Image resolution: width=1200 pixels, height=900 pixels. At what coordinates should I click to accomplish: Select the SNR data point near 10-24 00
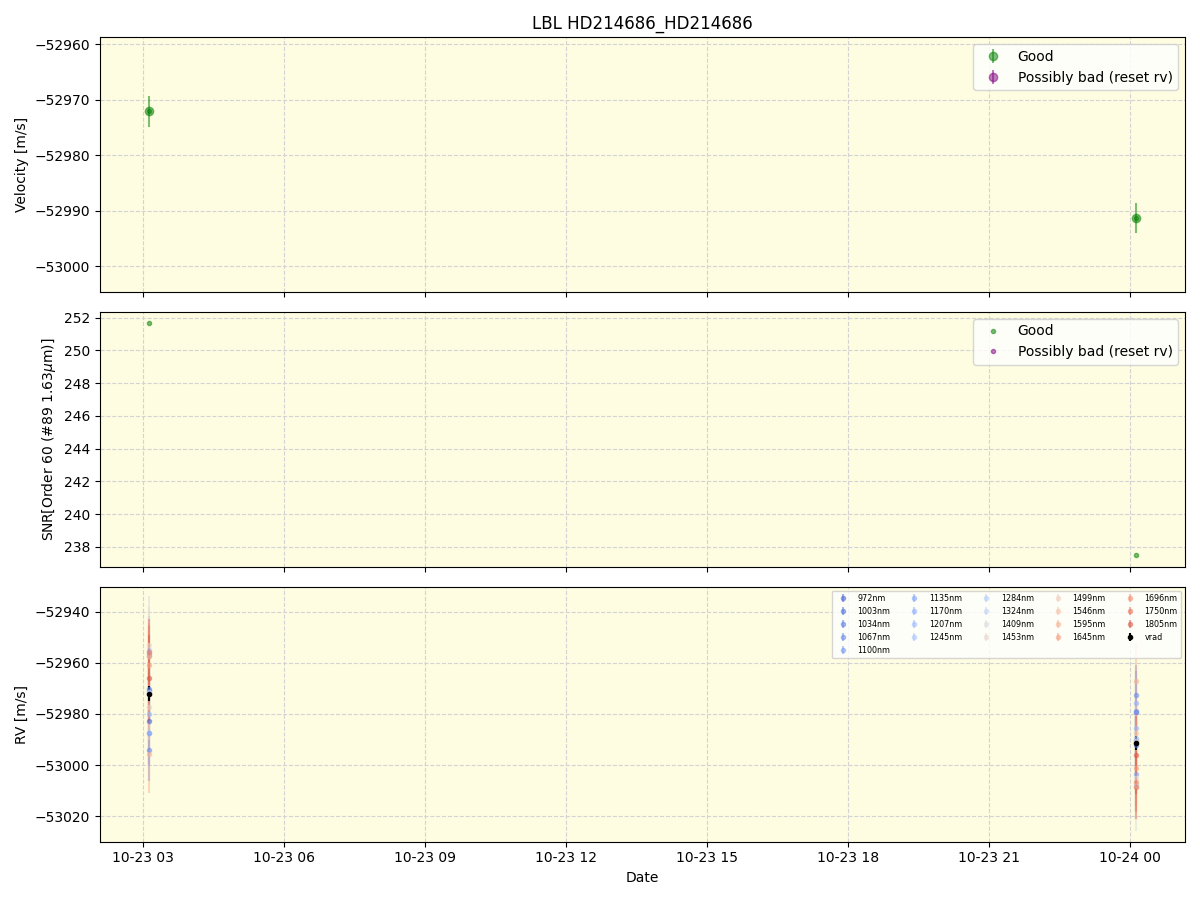pos(1136,554)
